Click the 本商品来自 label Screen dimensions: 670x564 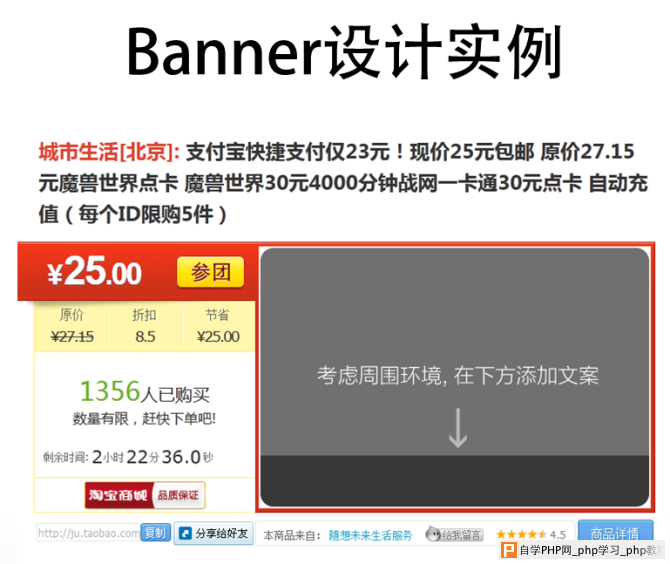pos(292,535)
